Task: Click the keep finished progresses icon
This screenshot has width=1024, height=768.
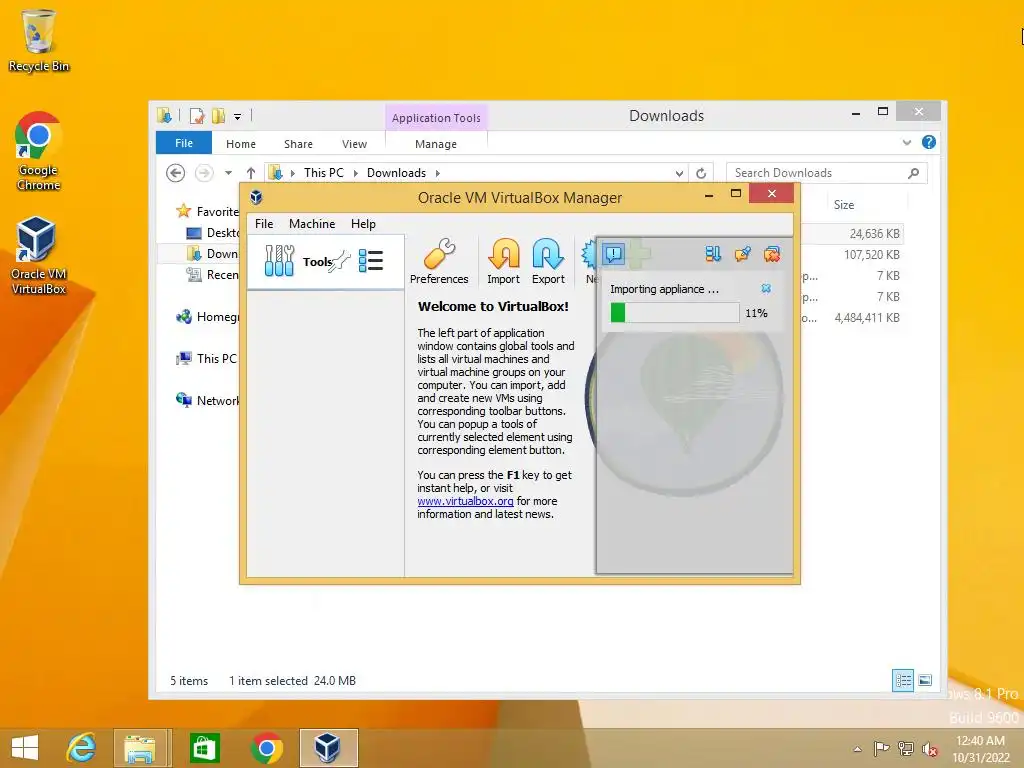Action: (x=743, y=254)
